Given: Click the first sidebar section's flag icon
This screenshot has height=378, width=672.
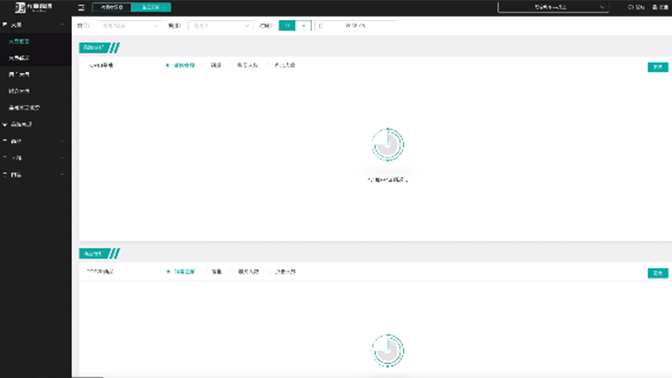Looking at the screenshot, I should (5, 25).
